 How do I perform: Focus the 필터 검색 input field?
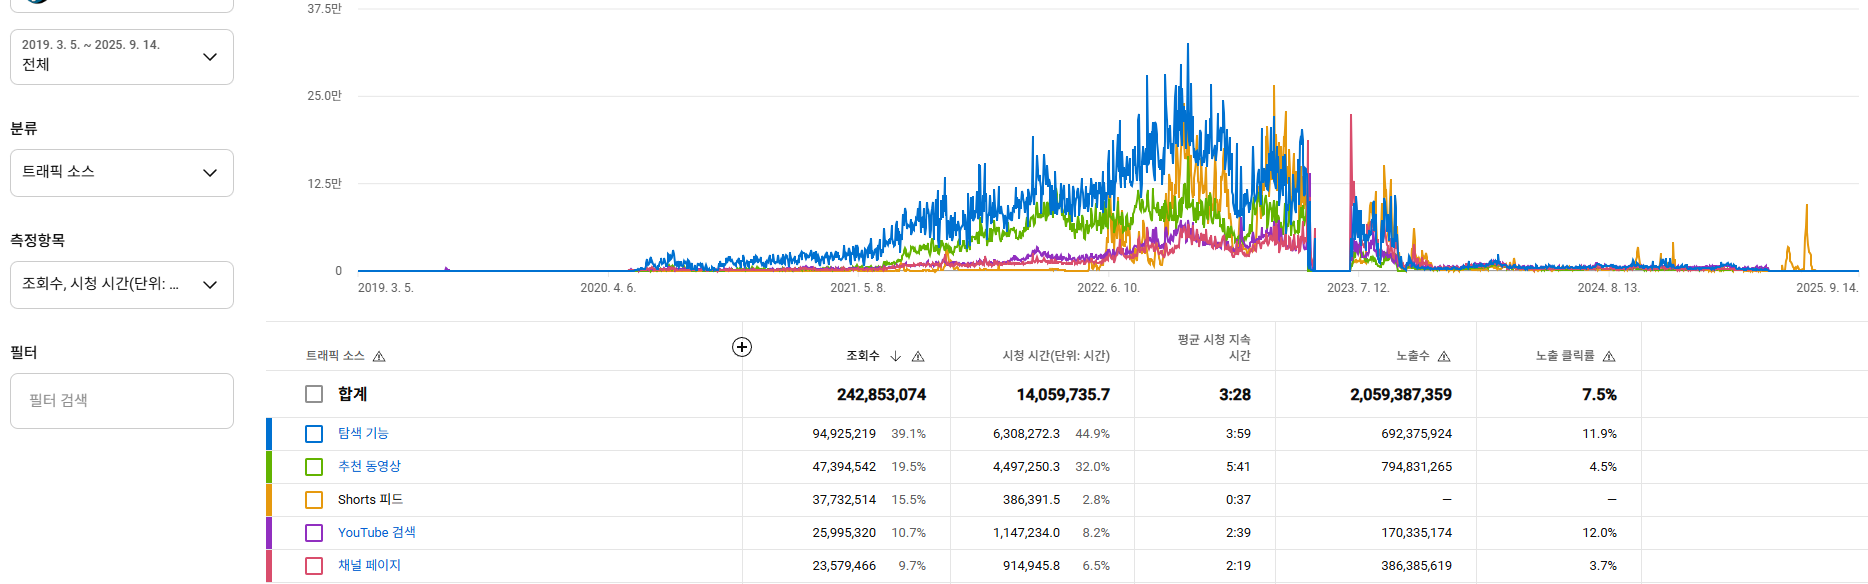pyautogui.click(x=122, y=401)
